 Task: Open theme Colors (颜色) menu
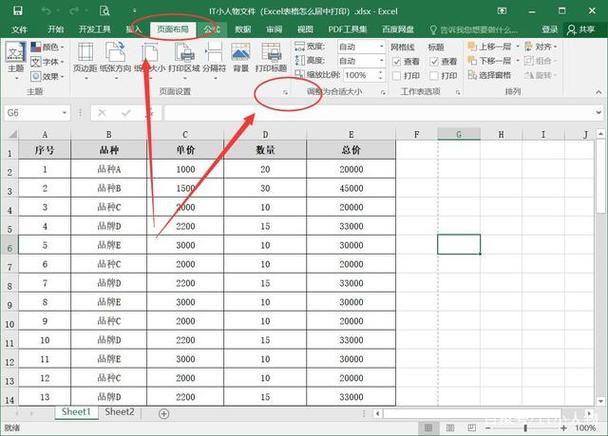tap(47, 47)
